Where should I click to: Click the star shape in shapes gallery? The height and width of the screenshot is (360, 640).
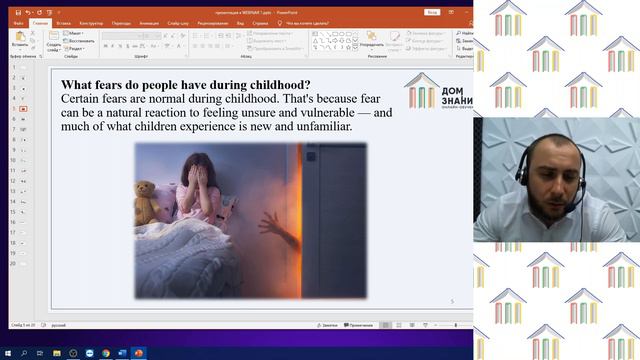[x=348, y=47]
